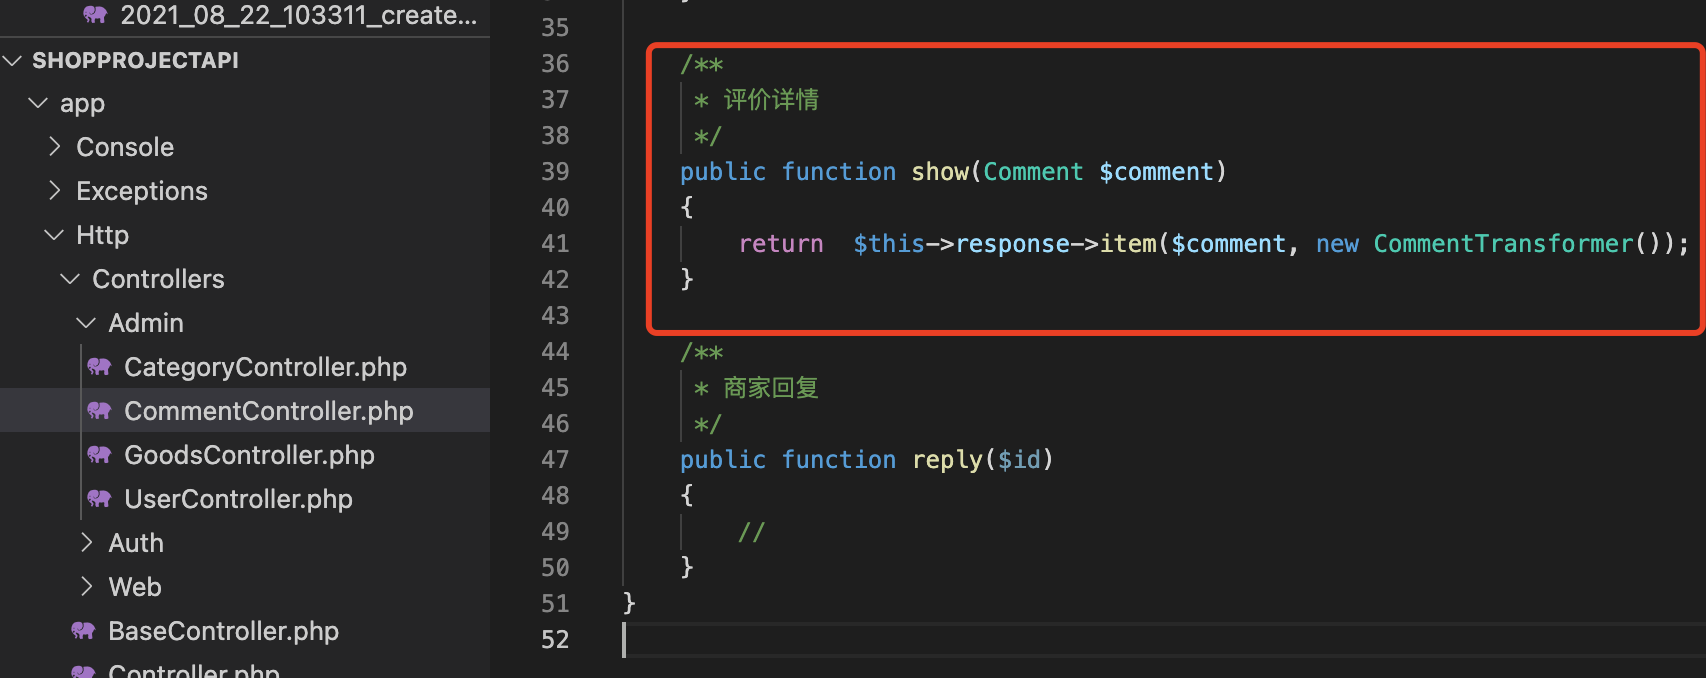This screenshot has height=678, width=1706.
Task: Click the PHP icon beside the 2021_08_22 migration file
Action: 95,14
